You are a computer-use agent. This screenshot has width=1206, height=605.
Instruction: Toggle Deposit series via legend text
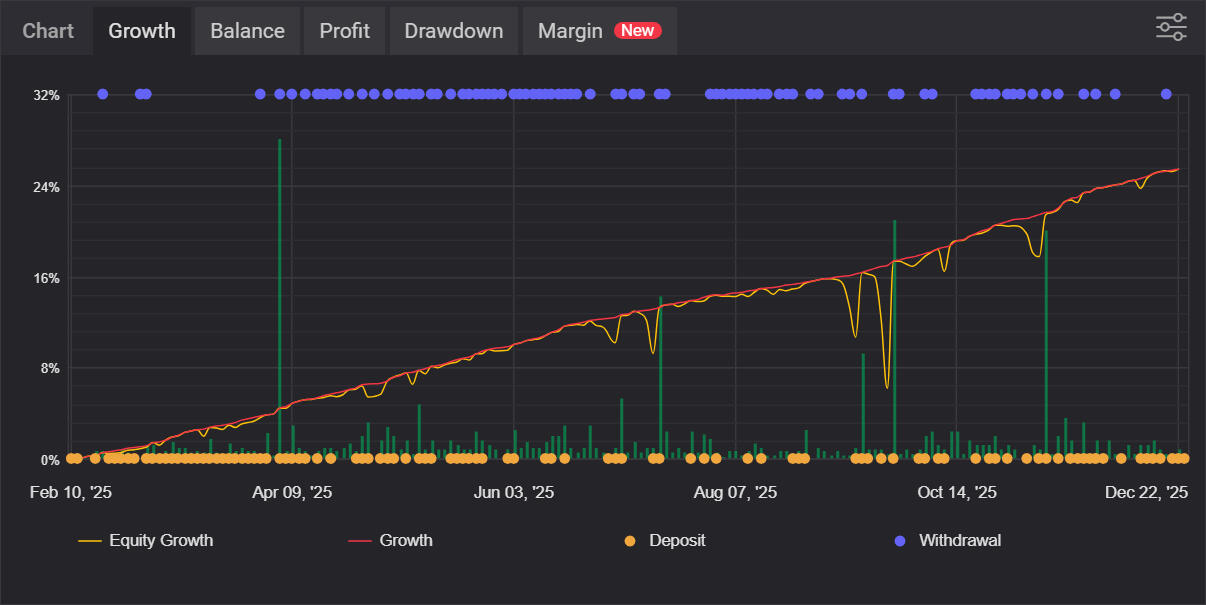point(677,541)
